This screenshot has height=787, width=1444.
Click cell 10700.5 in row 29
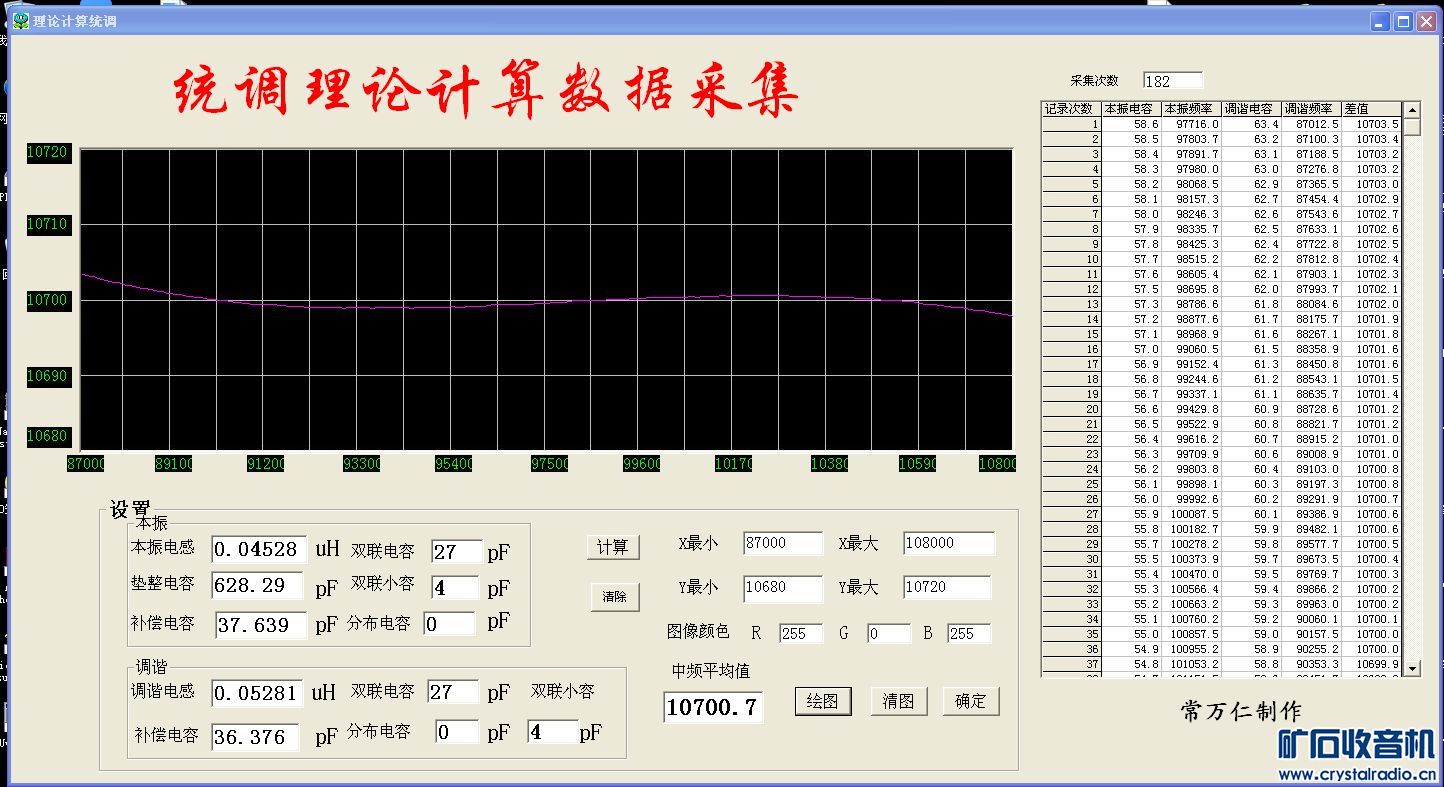click(1371, 544)
